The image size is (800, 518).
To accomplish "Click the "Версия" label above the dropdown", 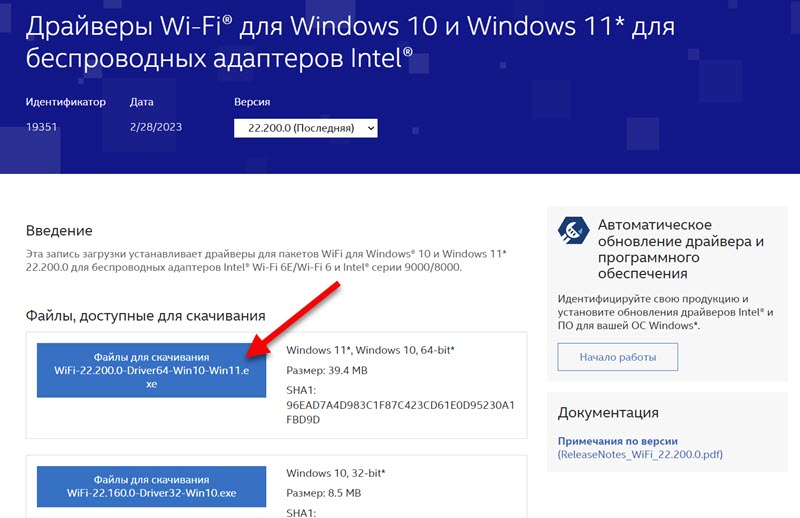I will tap(252, 102).
